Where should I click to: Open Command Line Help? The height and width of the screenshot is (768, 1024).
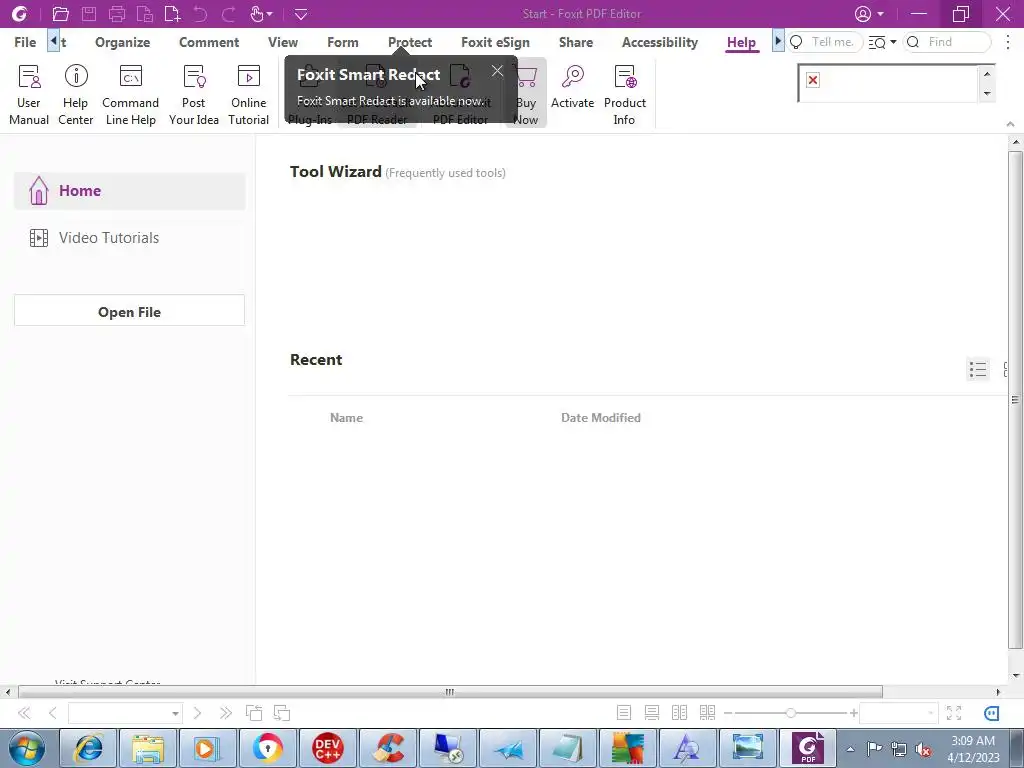click(131, 95)
